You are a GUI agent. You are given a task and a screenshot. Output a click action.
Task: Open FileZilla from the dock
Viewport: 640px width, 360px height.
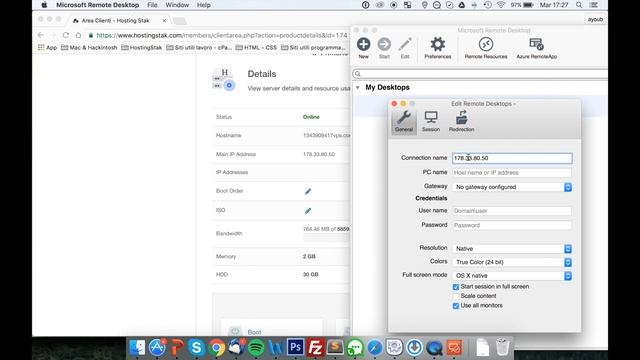click(x=315, y=348)
